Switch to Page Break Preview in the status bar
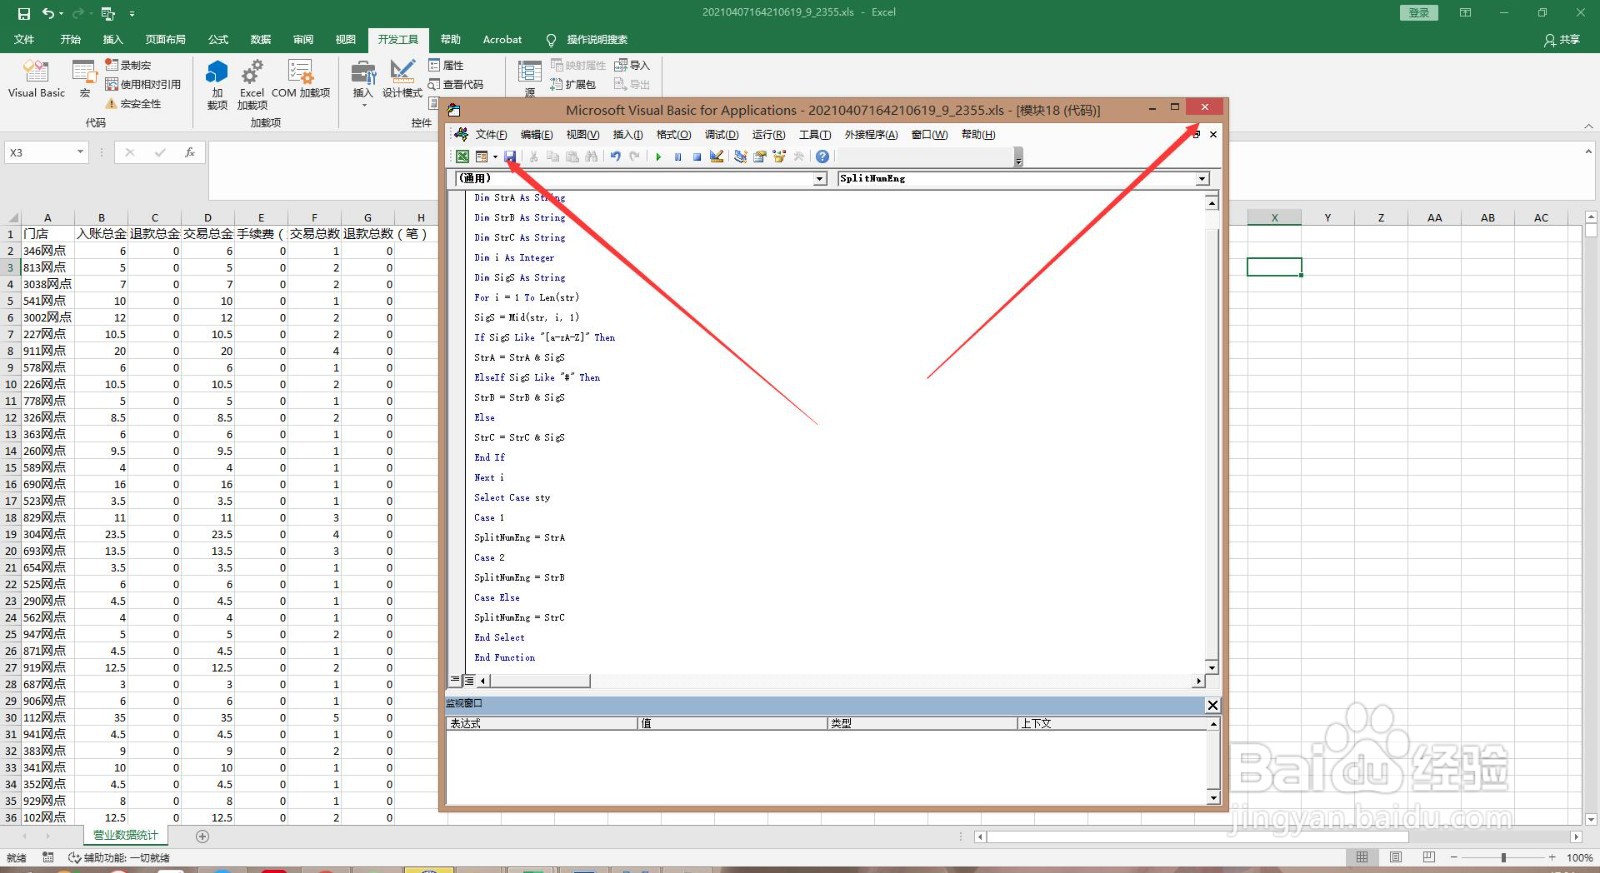1600x873 pixels. tap(1429, 857)
